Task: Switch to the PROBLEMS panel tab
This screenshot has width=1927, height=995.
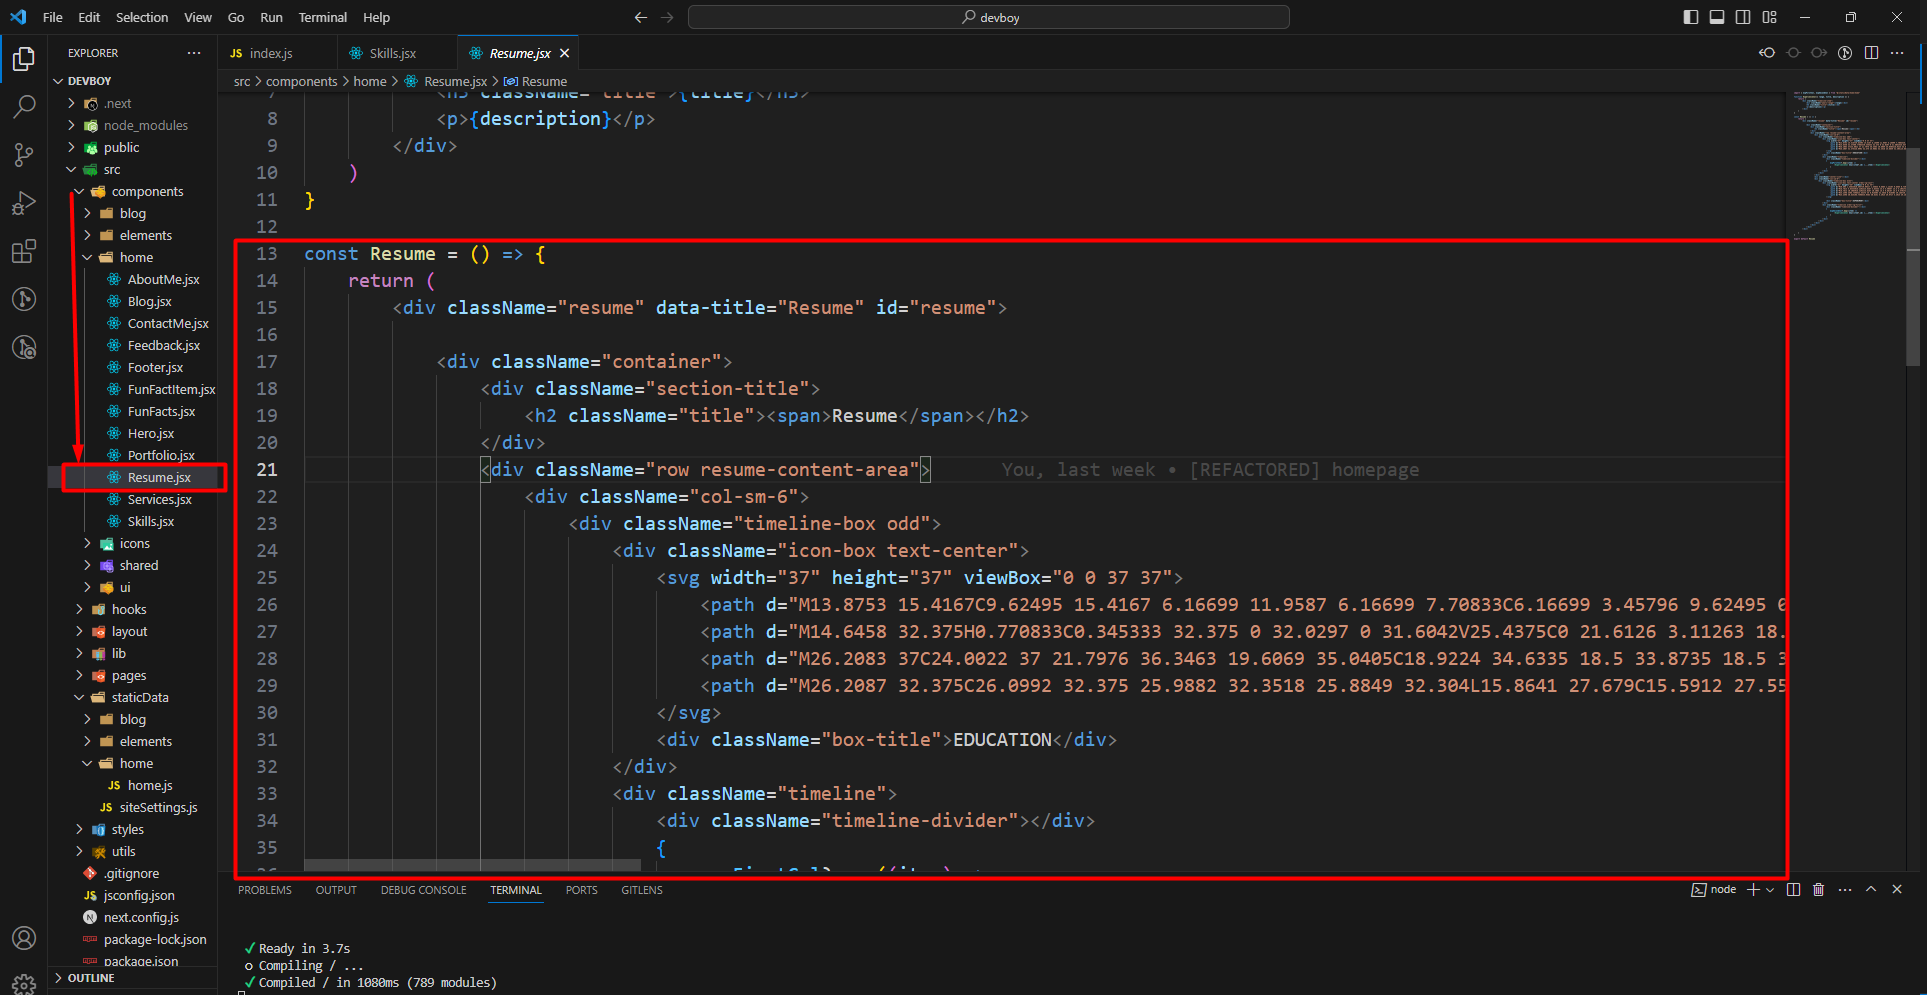Action: pos(265,890)
